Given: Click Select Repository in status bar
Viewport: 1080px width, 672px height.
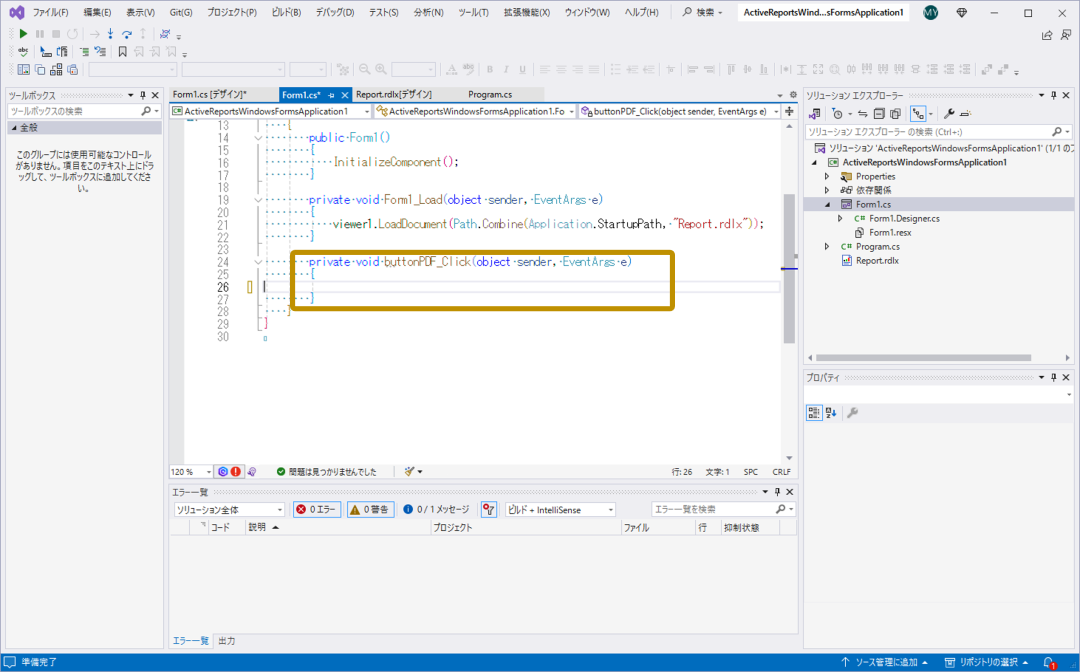Looking at the screenshot, I should pyautogui.click(x=986, y=662).
